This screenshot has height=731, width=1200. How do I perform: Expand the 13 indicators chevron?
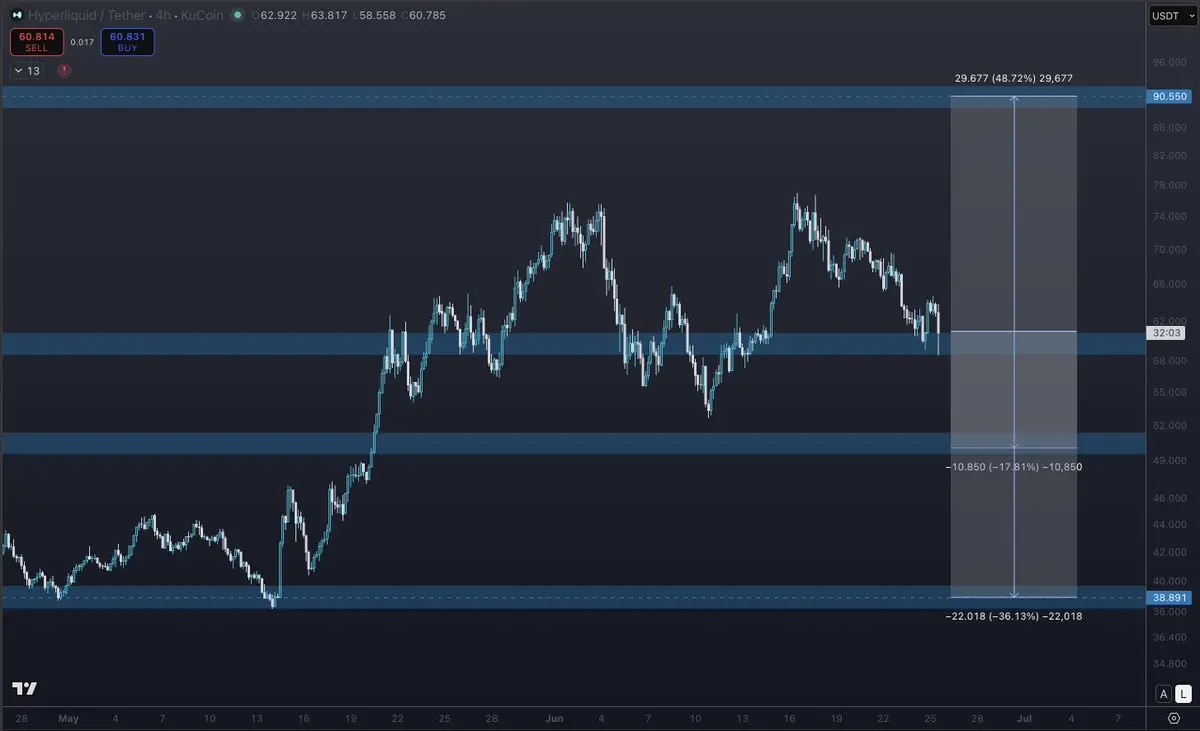pyautogui.click(x=27, y=71)
